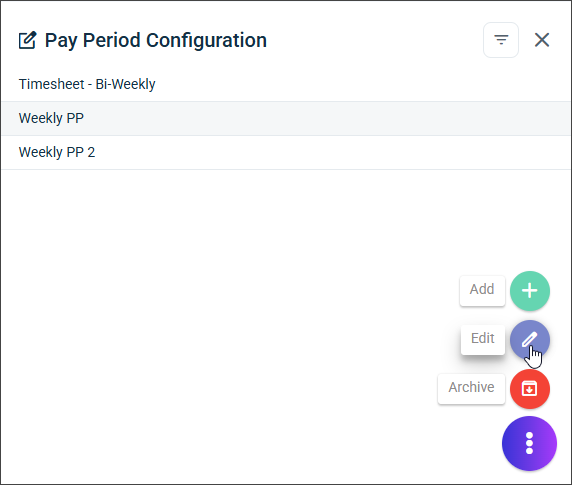Click the red Archive box icon
This screenshot has width=572, height=485.
[x=530, y=389]
